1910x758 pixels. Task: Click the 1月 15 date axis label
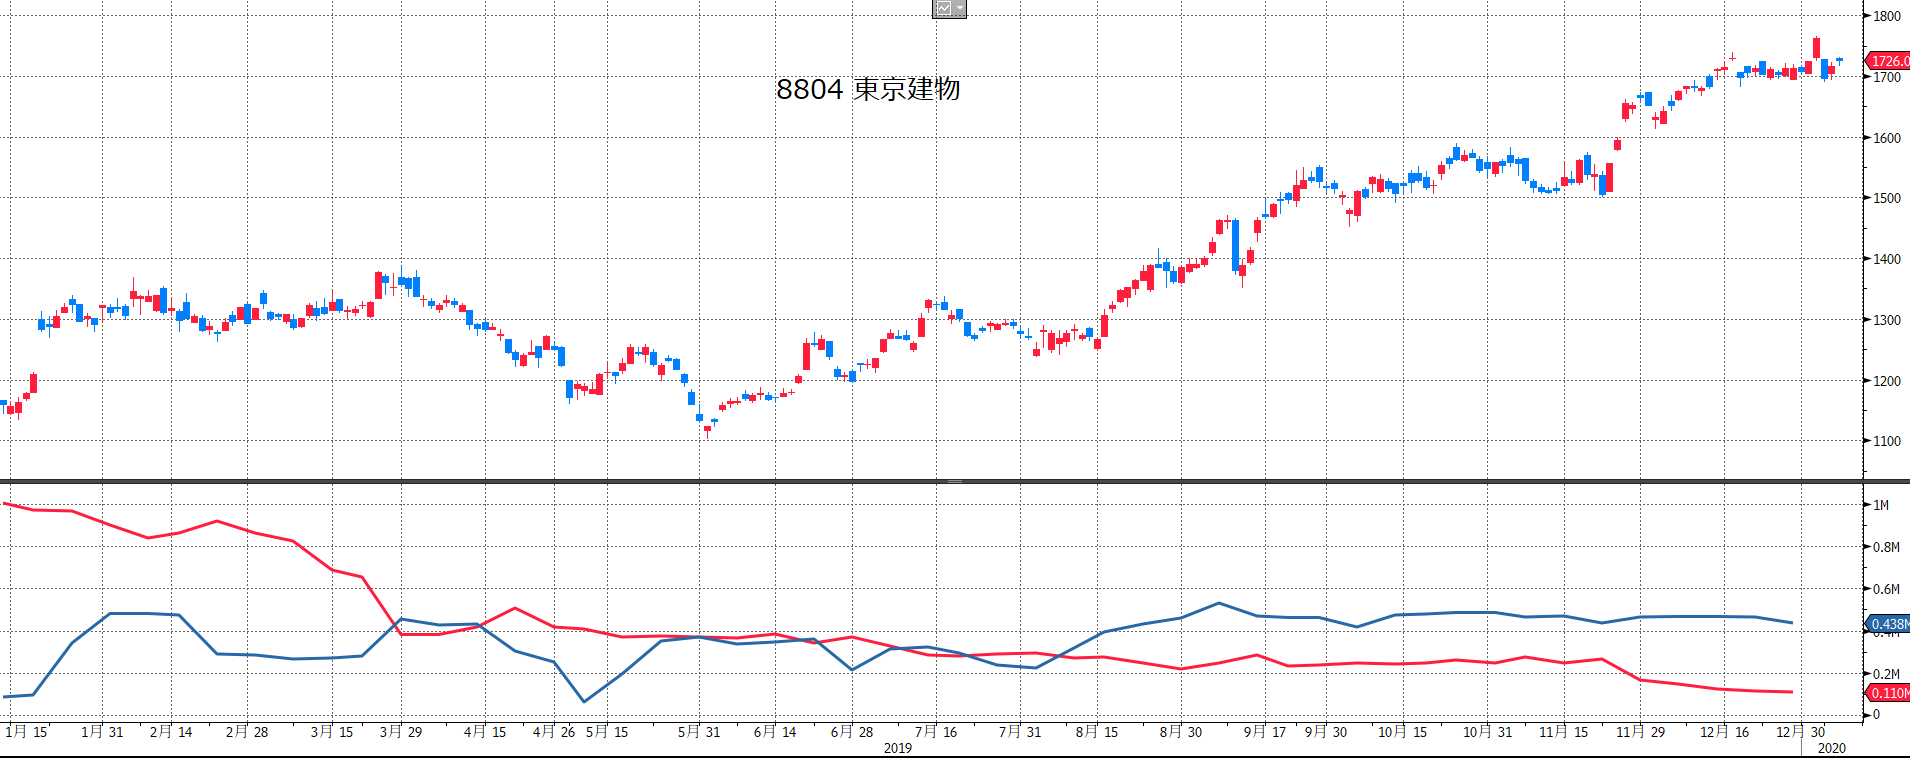point(26,732)
